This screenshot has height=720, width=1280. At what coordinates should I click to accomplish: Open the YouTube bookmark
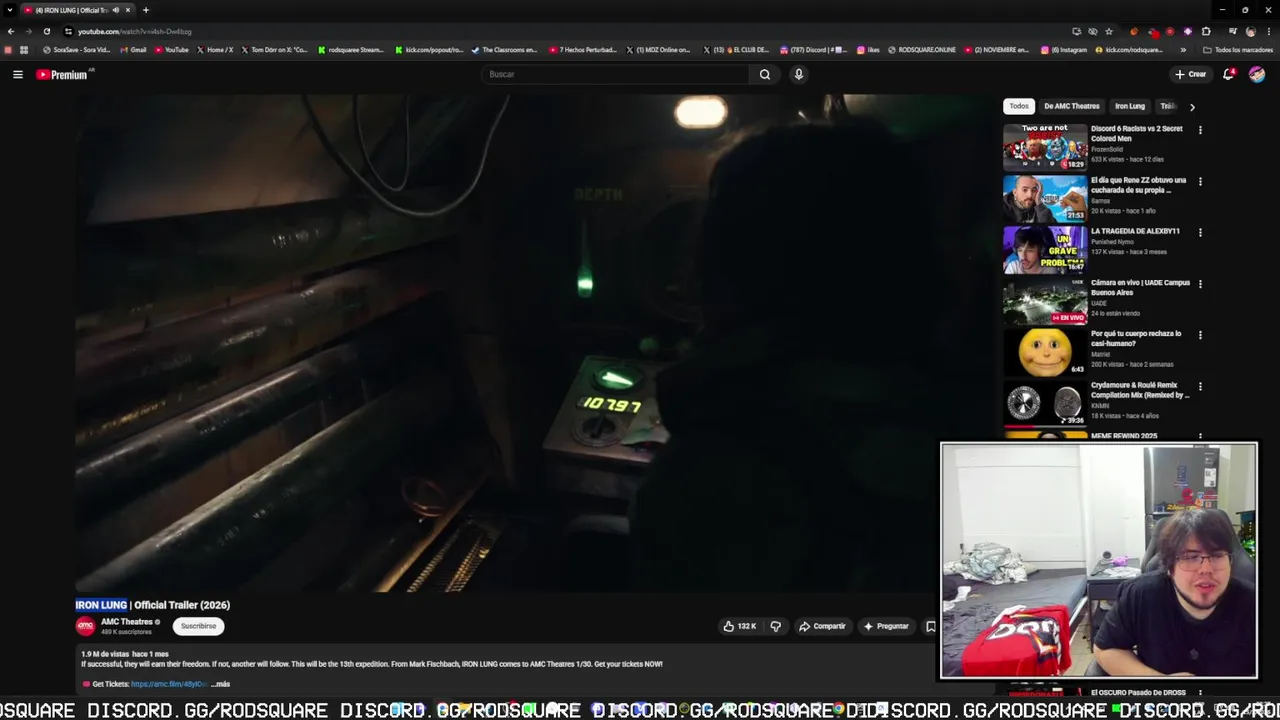[172, 49]
